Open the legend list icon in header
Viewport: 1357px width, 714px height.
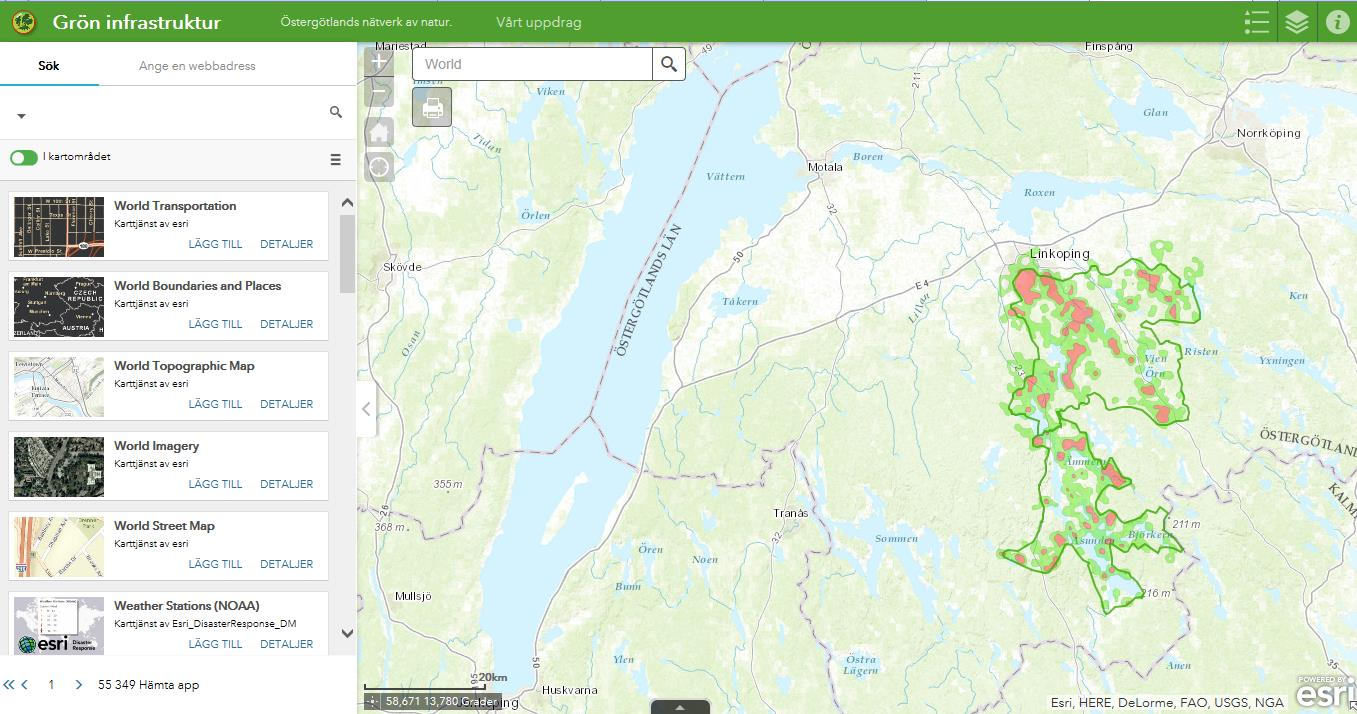[x=1257, y=22]
